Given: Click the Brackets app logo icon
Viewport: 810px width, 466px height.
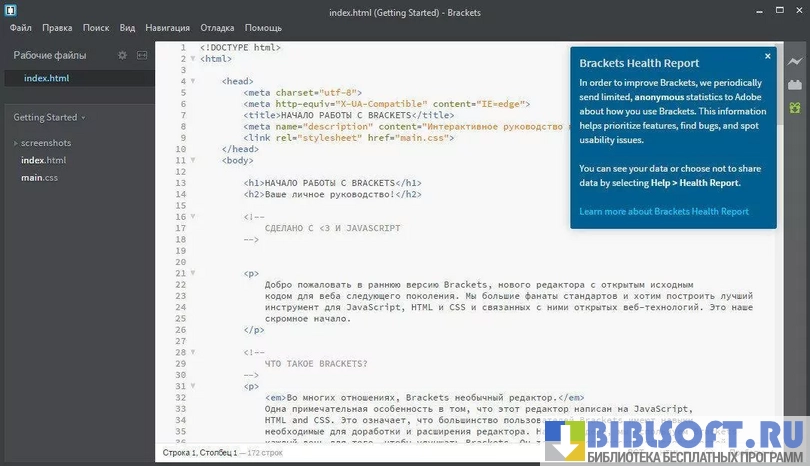Looking at the screenshot, I should [x=11, y=10].
